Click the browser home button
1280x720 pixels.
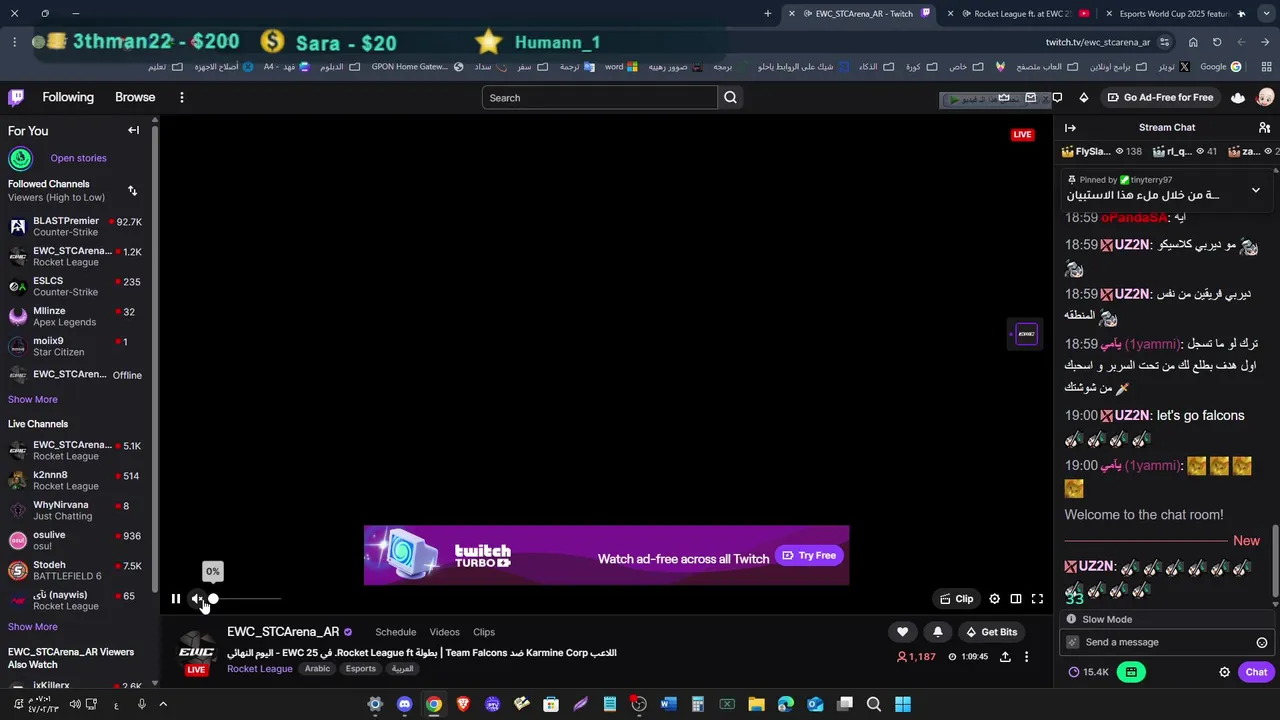pos(1193,42)
